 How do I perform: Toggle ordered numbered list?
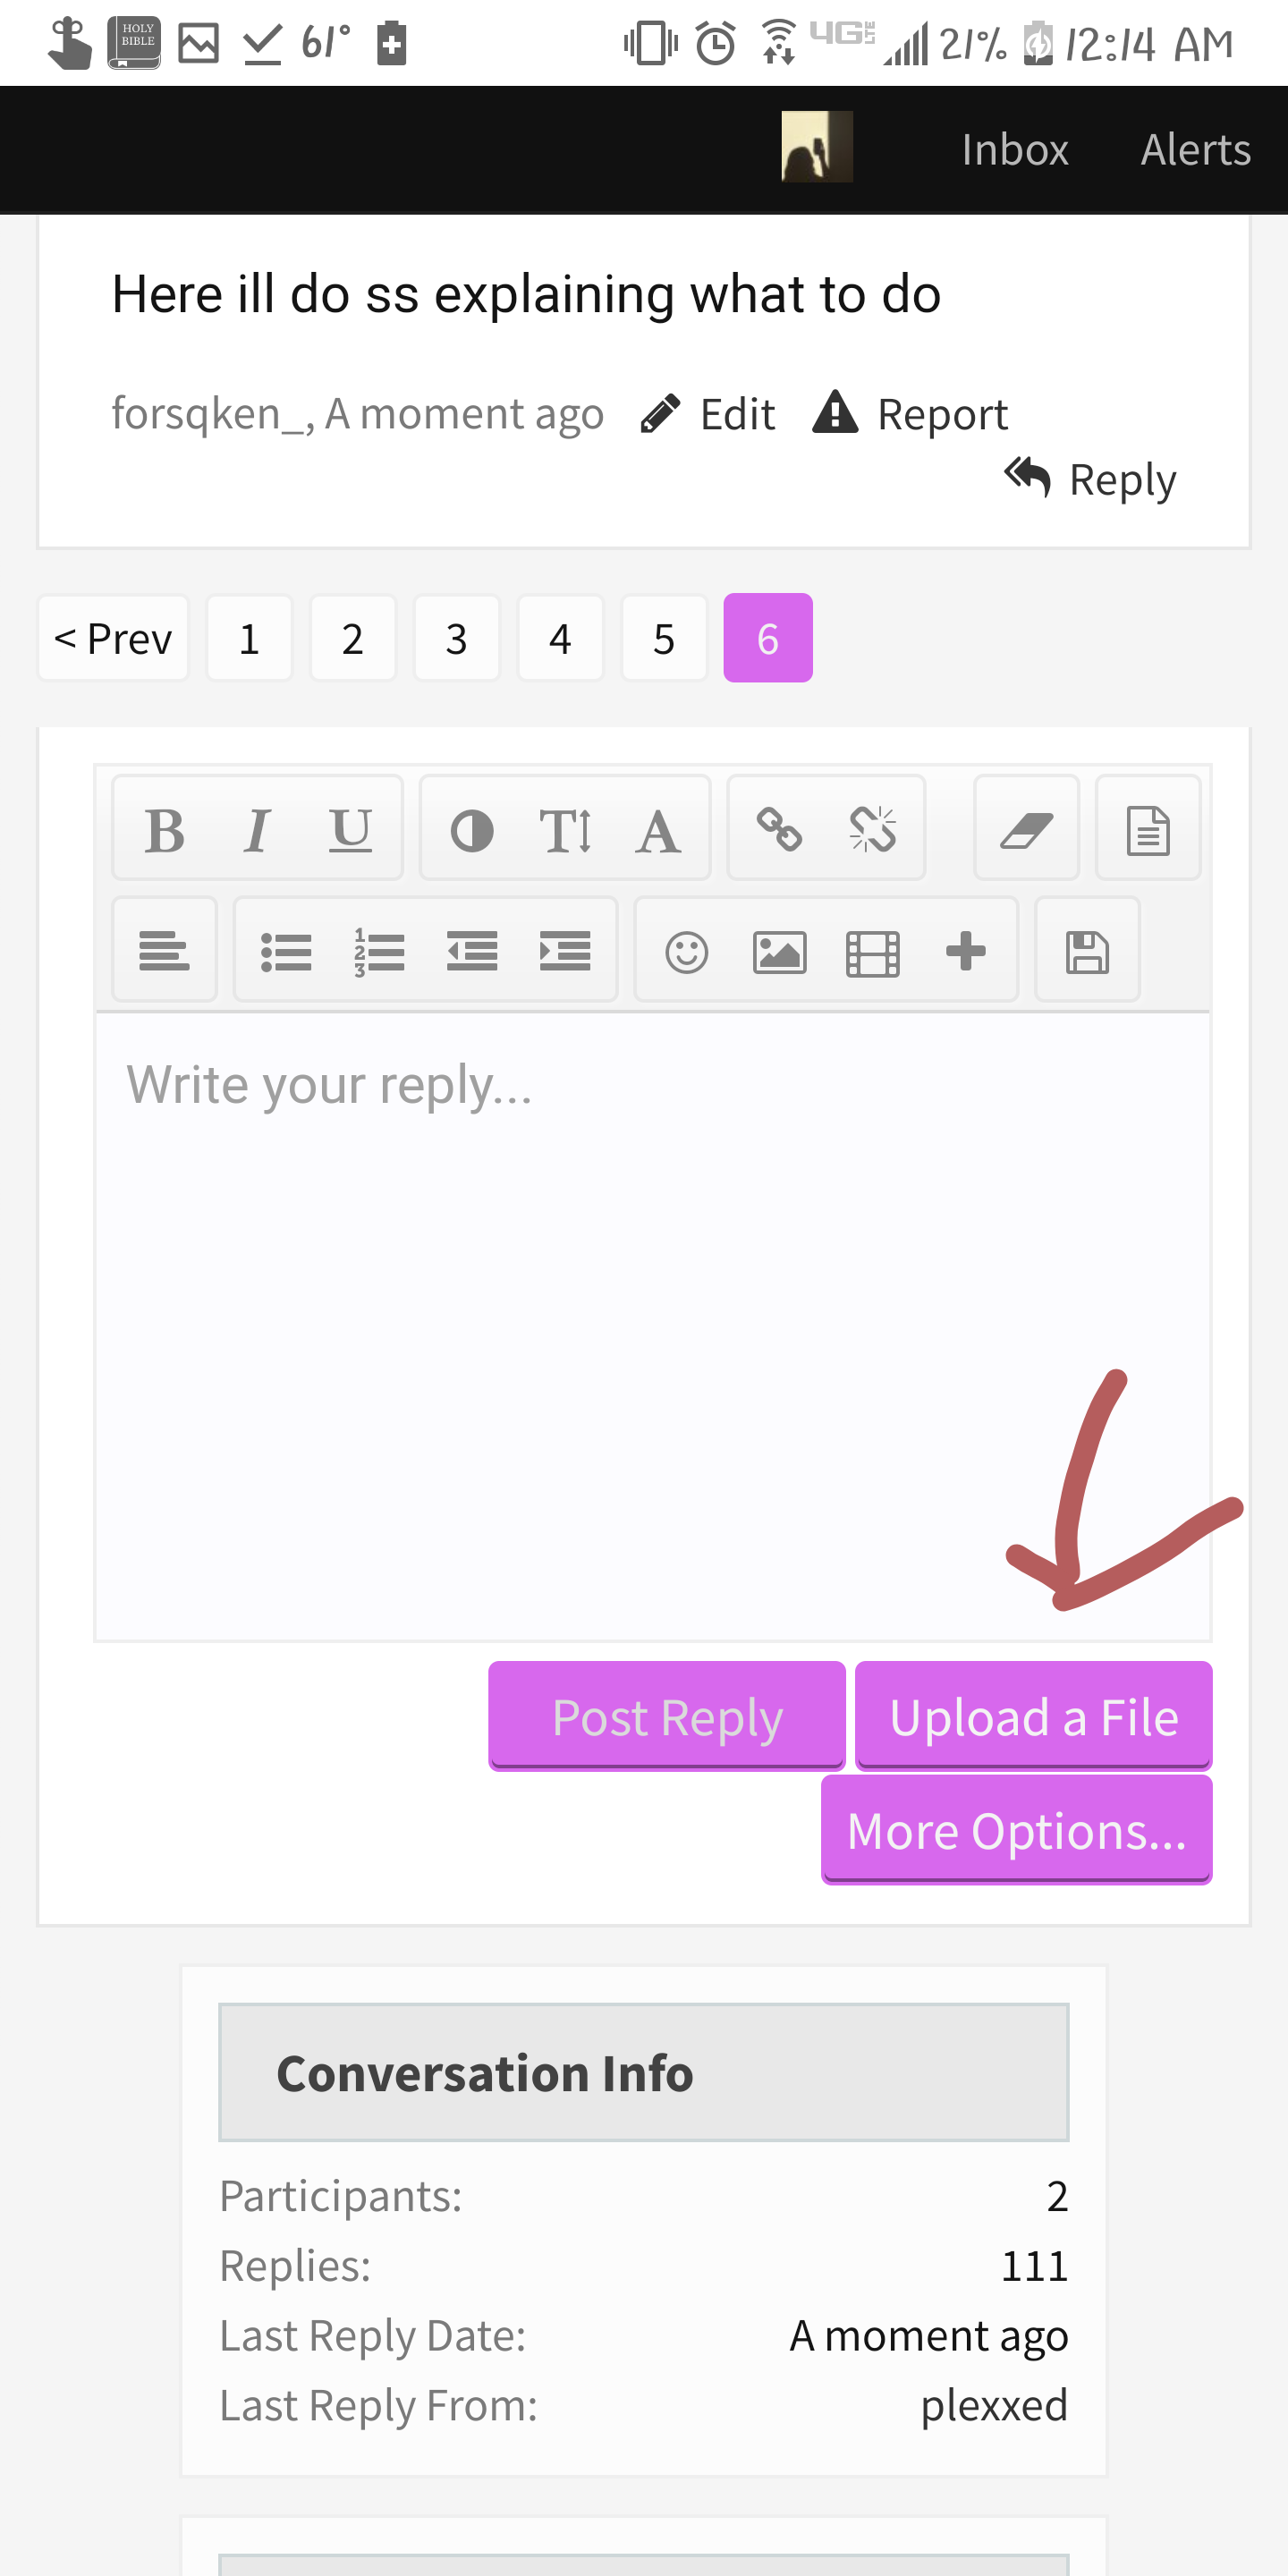[x=379, y=951]
